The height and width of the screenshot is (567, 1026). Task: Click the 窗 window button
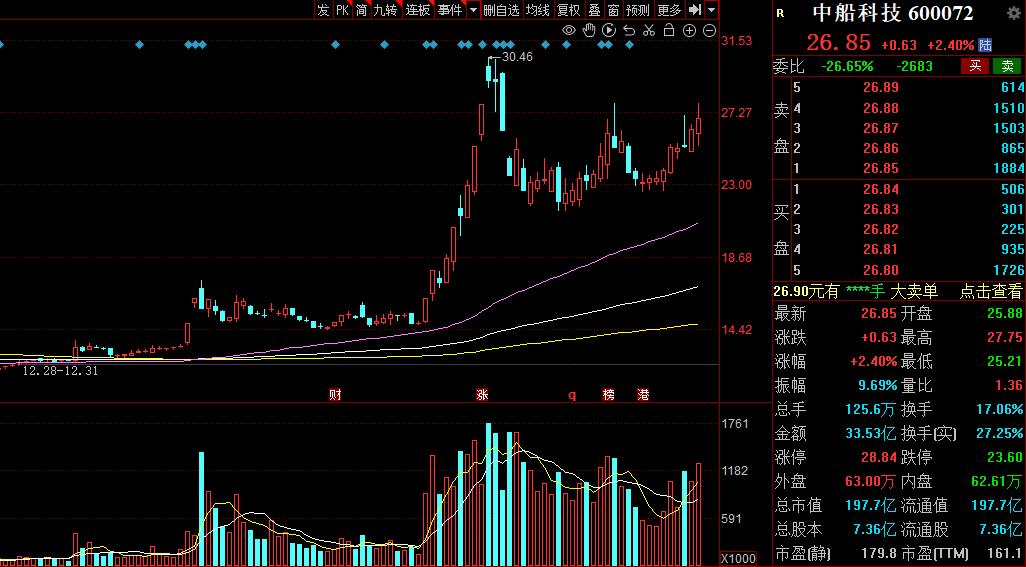613,10
